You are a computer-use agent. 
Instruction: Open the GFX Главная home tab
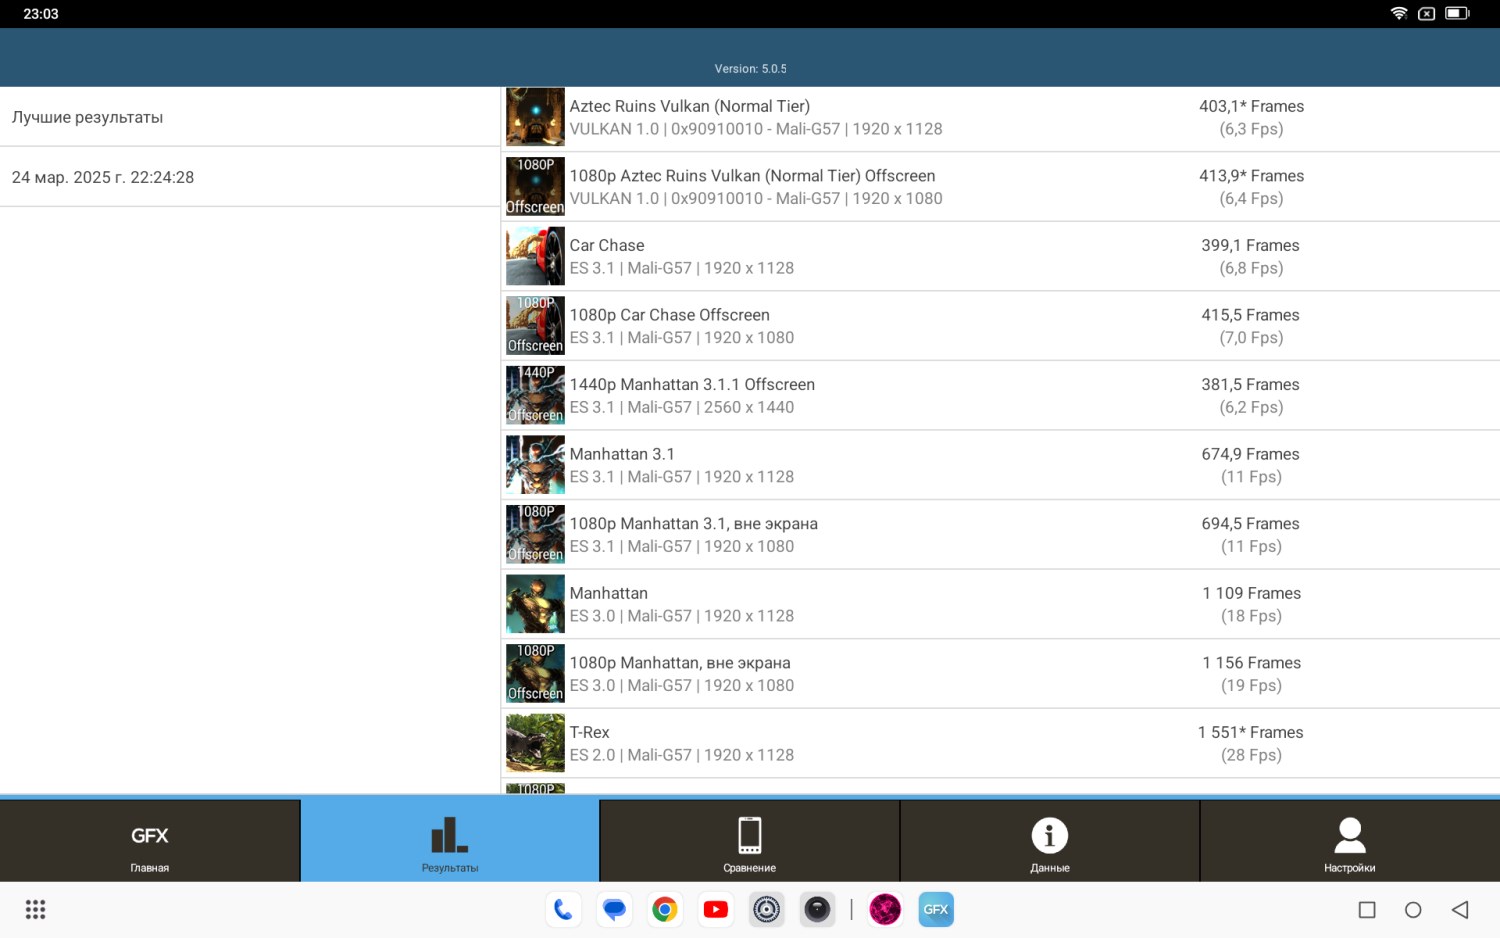point(150,841)
